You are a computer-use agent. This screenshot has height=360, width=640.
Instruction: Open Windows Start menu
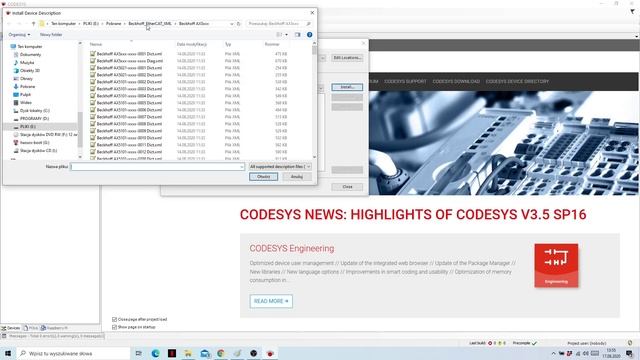click(8, 353)
